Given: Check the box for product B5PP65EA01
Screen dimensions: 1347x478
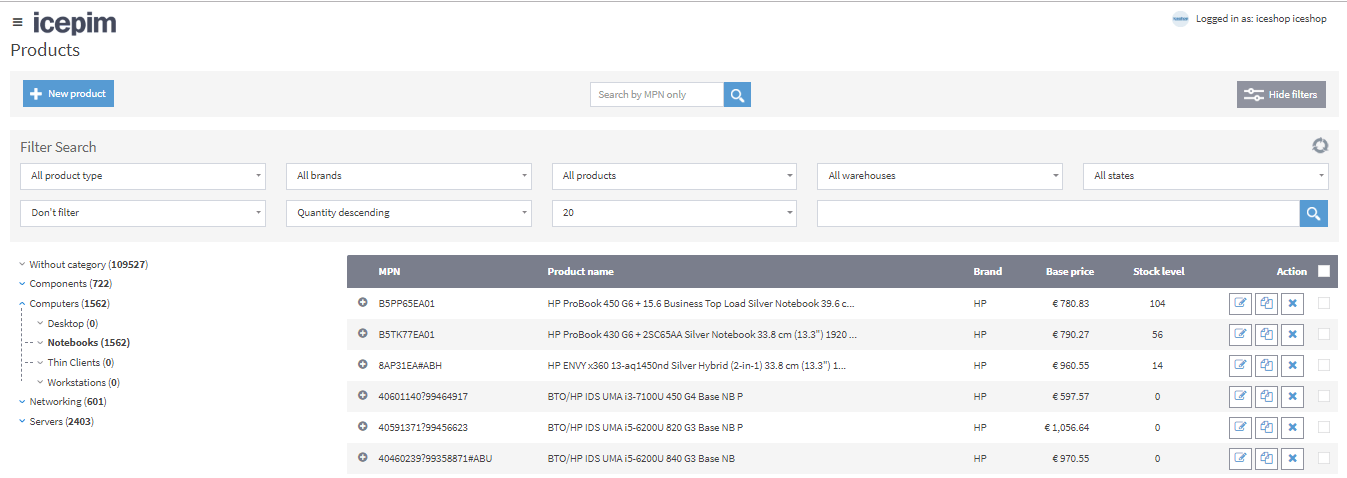Looking at the screenshot, I should click(x=1324, y=304).
